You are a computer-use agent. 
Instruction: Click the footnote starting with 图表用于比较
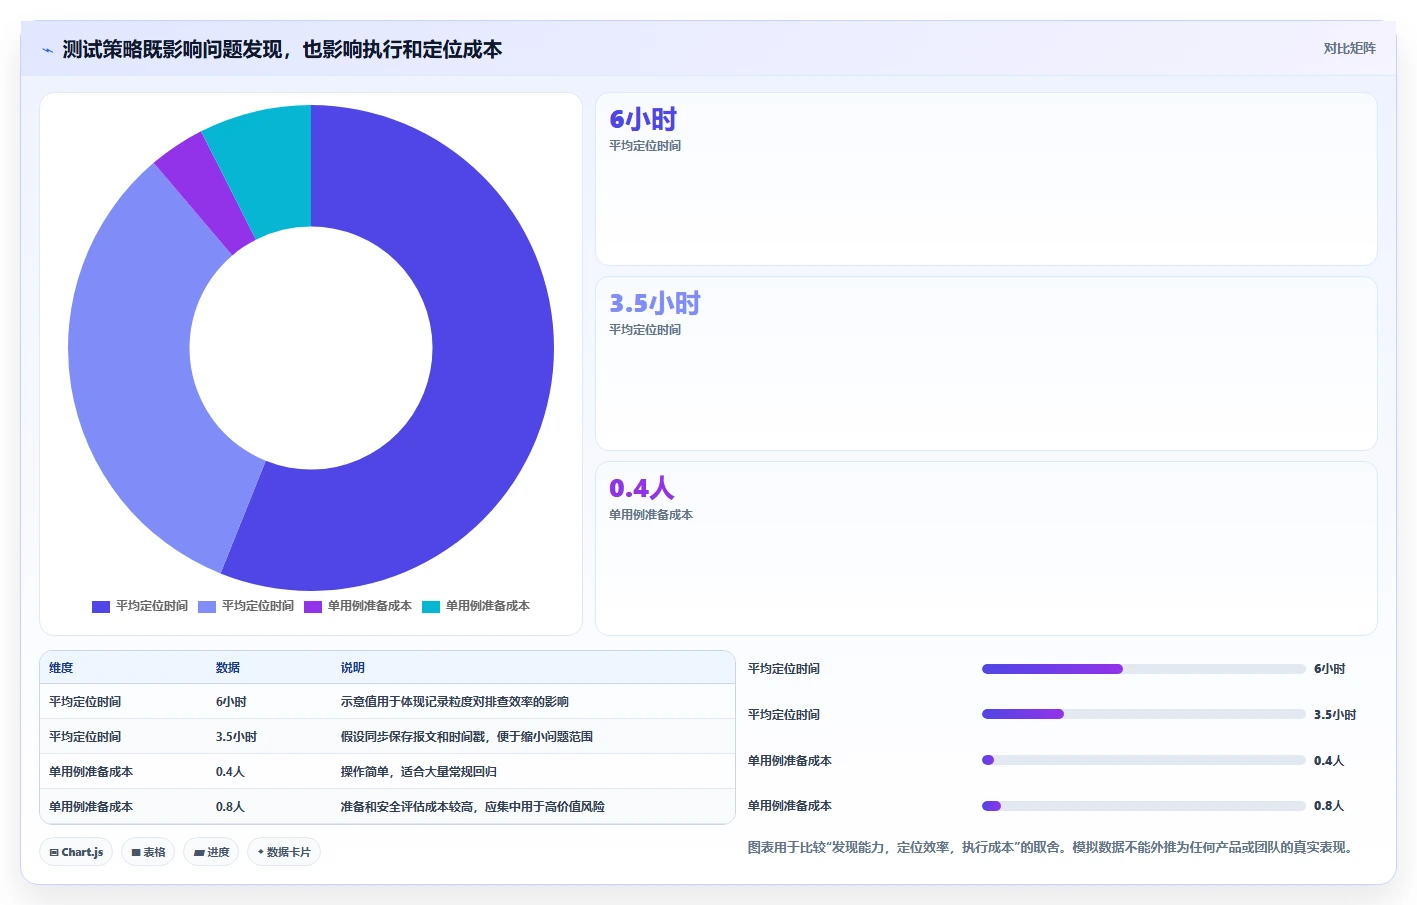click(x=1053, y=847)
